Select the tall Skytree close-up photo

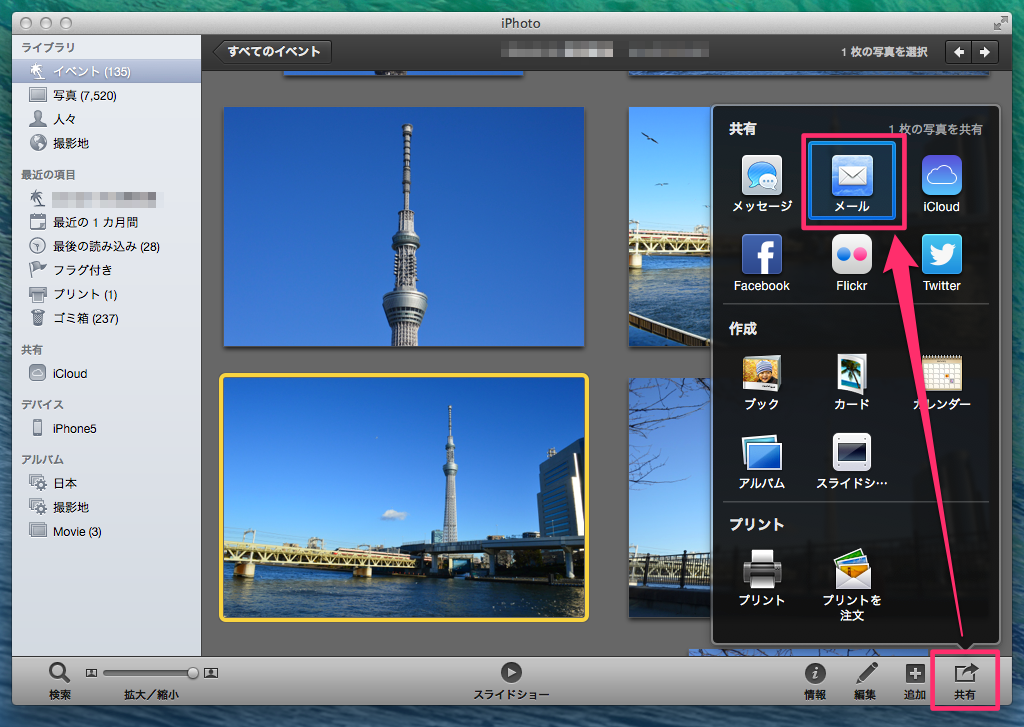pyautogui.click(x=404, y=227)
